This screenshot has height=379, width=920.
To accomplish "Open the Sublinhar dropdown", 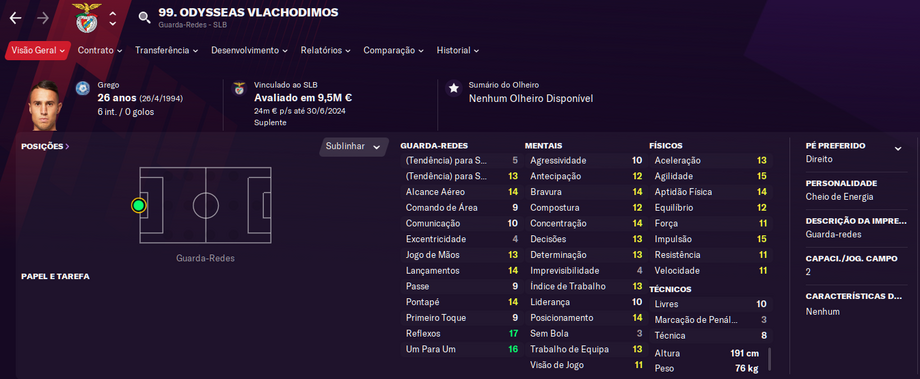I will 354,147.
